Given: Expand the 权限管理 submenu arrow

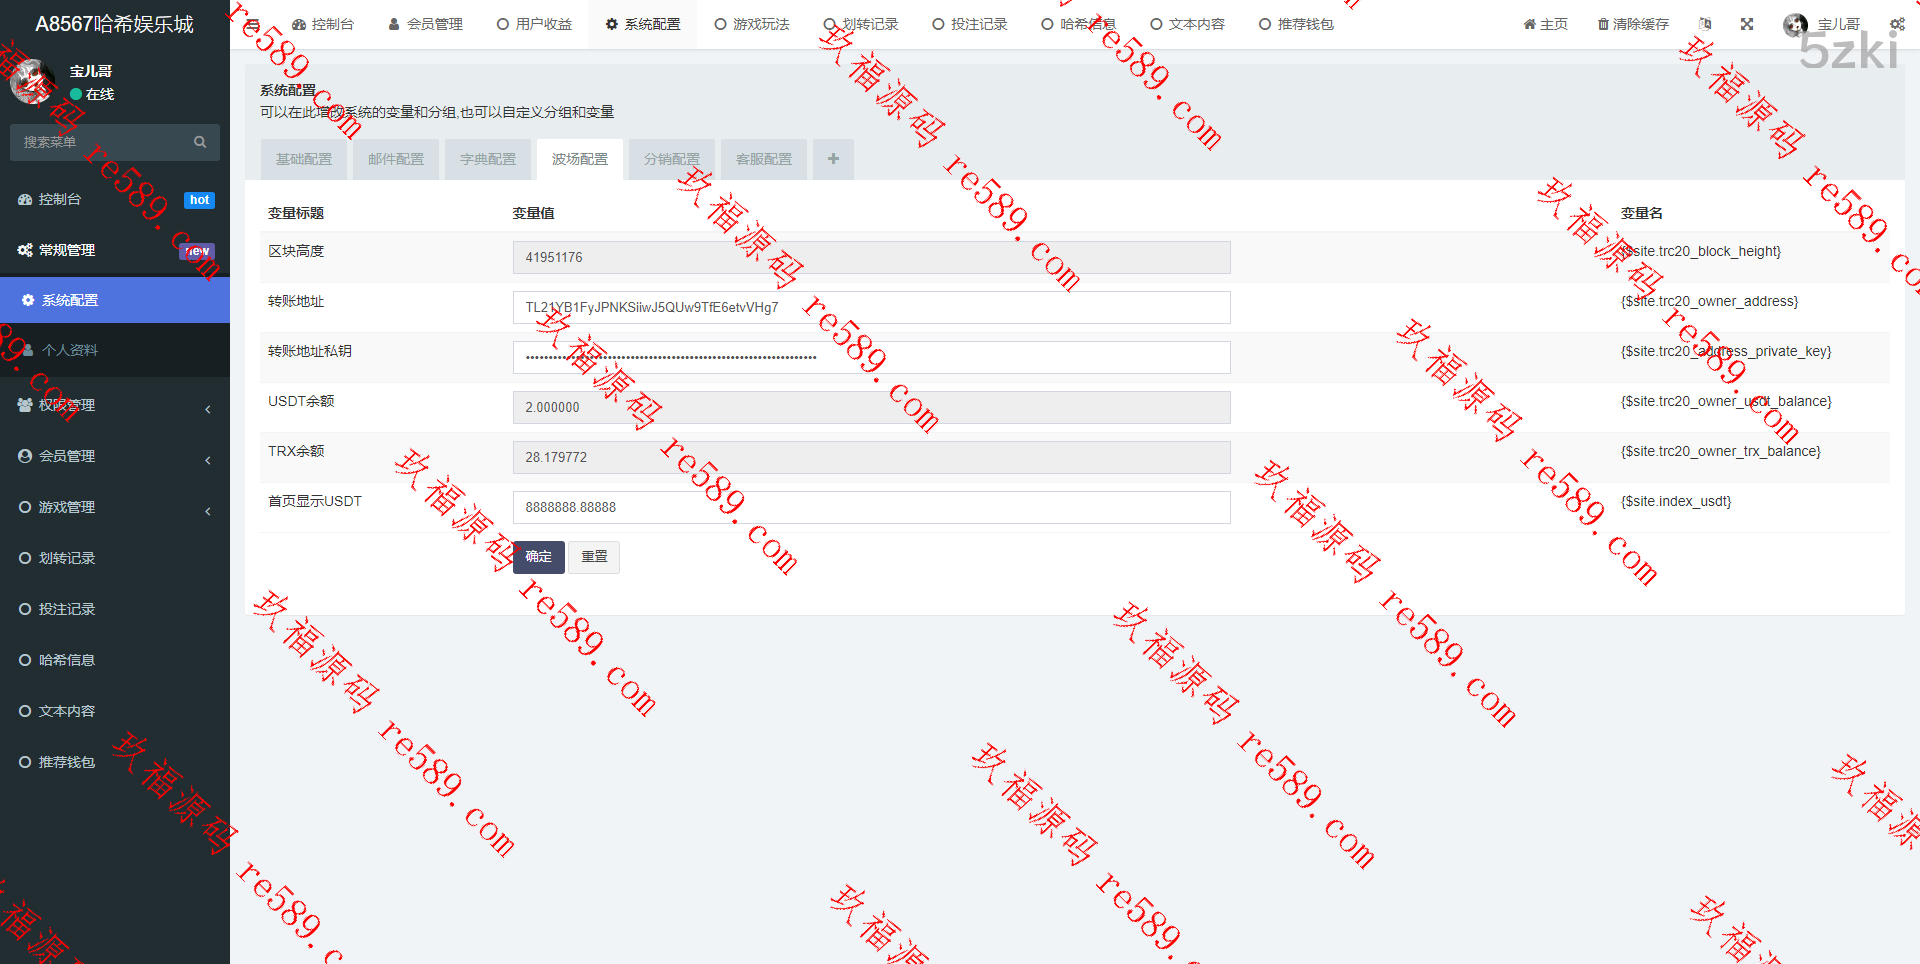Looking at the screenshot, I should point(208,409).
